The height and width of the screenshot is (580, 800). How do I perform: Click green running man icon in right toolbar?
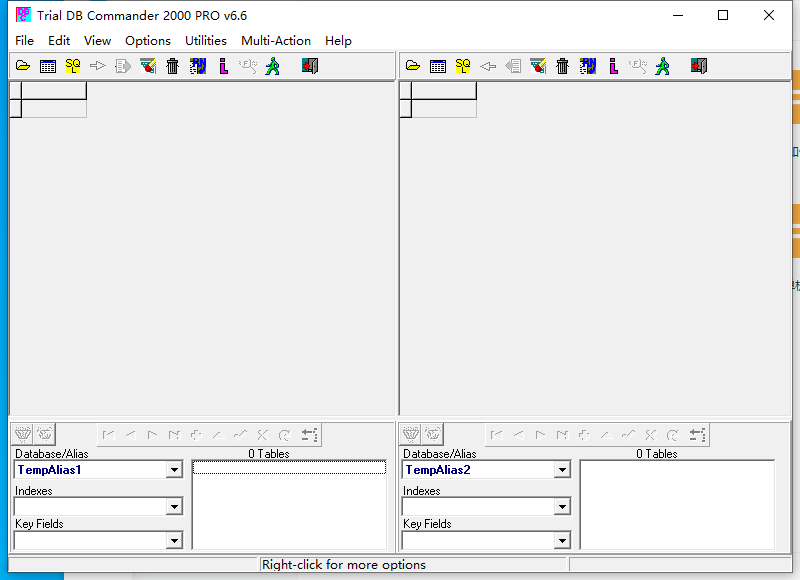662,66
